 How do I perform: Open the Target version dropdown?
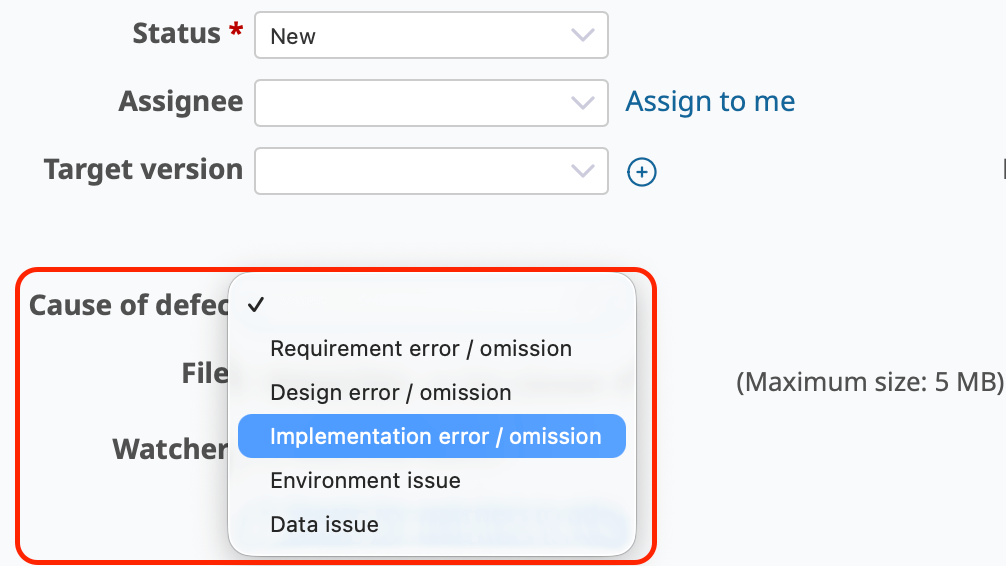click(x=431, y=171)
